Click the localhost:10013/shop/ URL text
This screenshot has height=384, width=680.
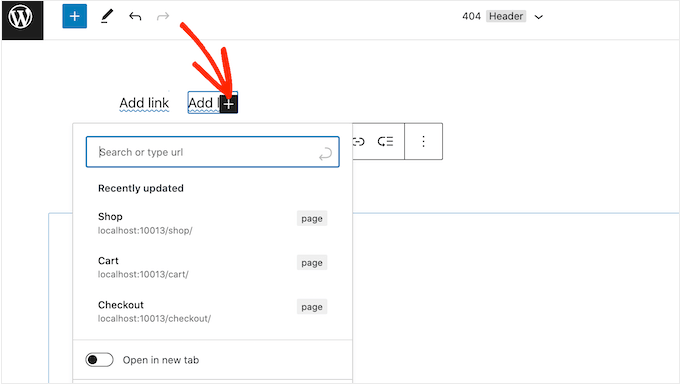pyautogui.click(x=145, y=230)
